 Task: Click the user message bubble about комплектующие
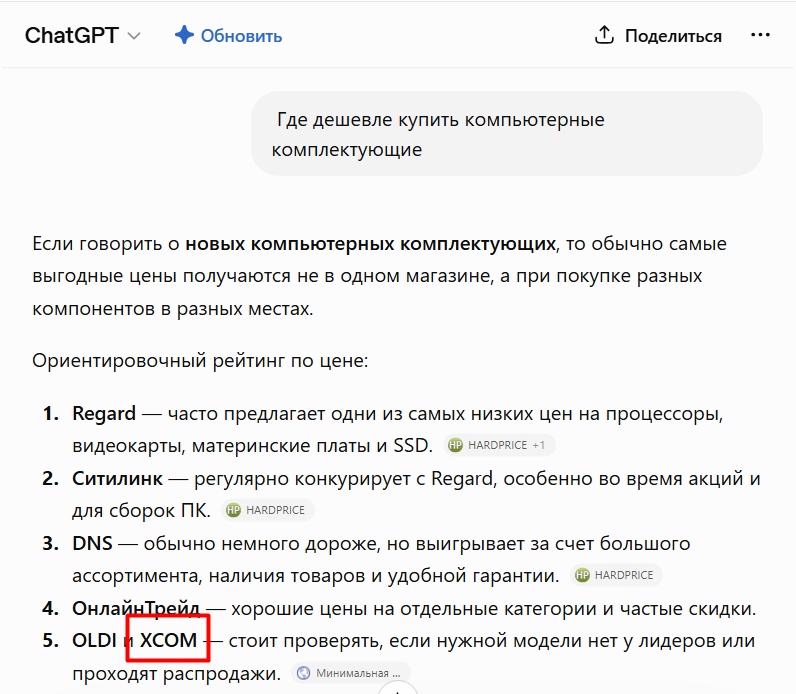pos(507,134)
